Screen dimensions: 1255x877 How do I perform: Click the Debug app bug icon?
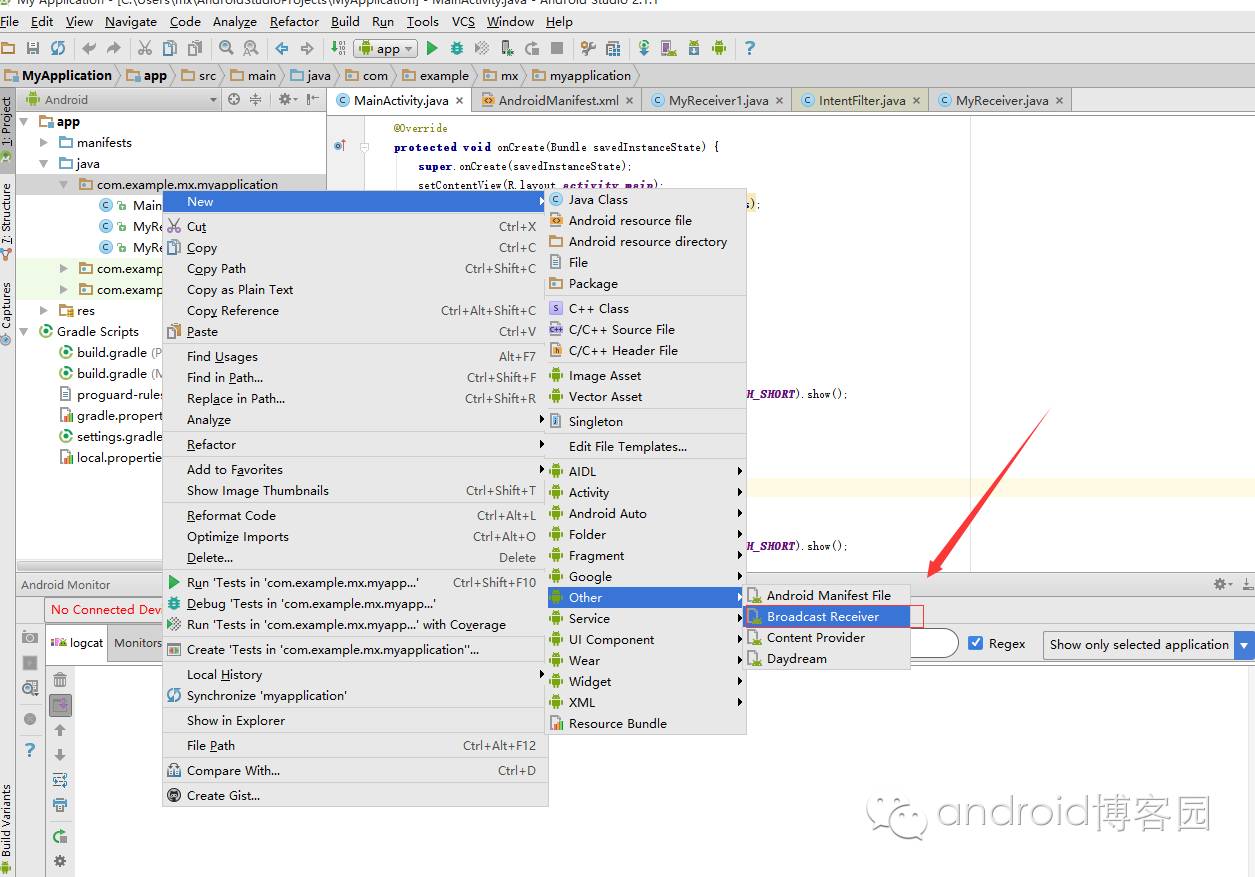(457, 48)
